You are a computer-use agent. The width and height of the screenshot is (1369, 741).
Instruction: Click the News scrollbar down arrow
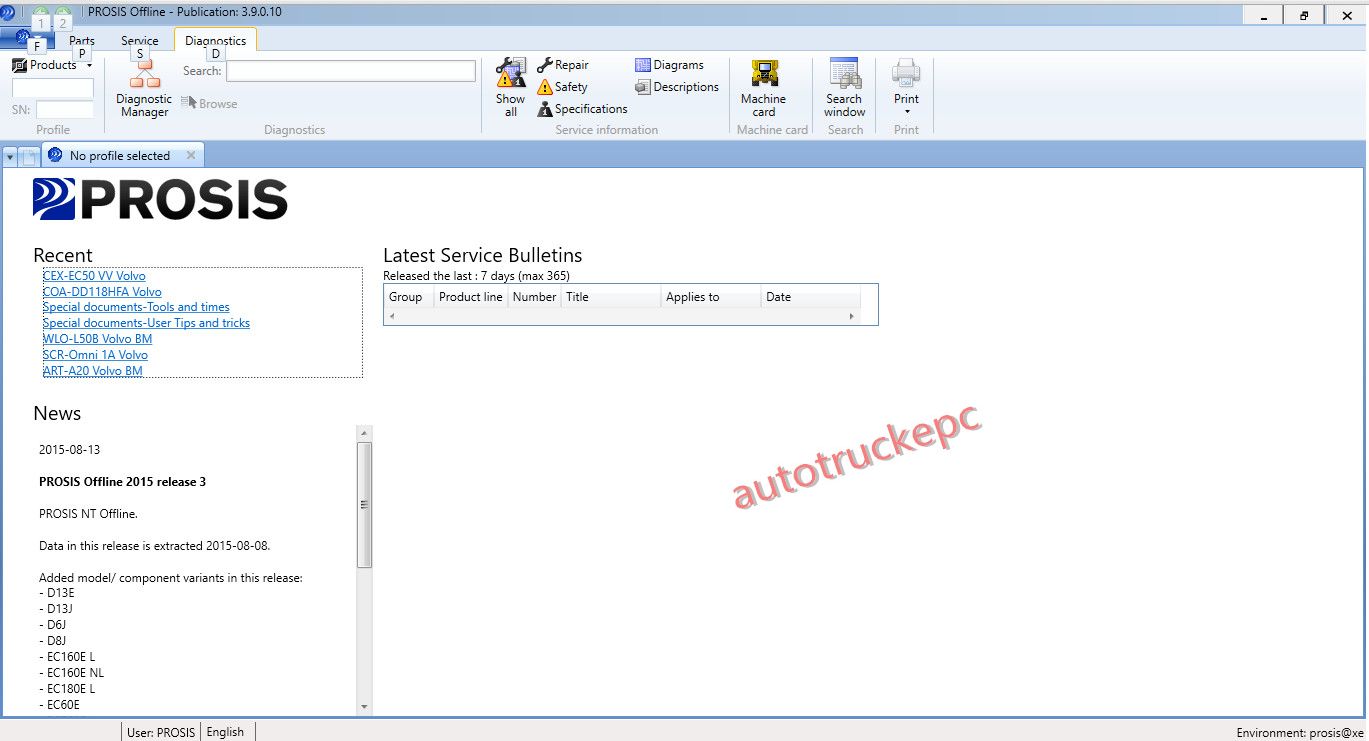coord(364,706)
